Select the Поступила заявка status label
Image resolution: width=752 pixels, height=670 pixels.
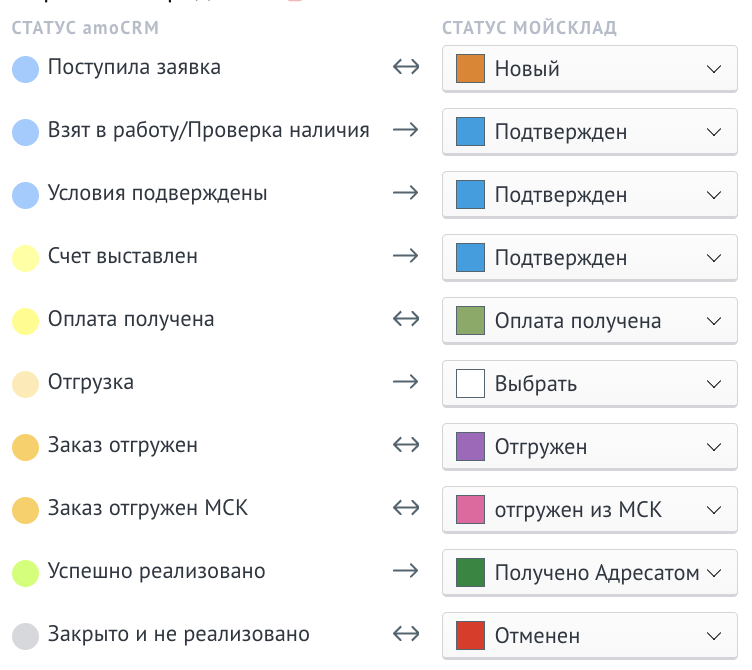click(x=134, y=67)
